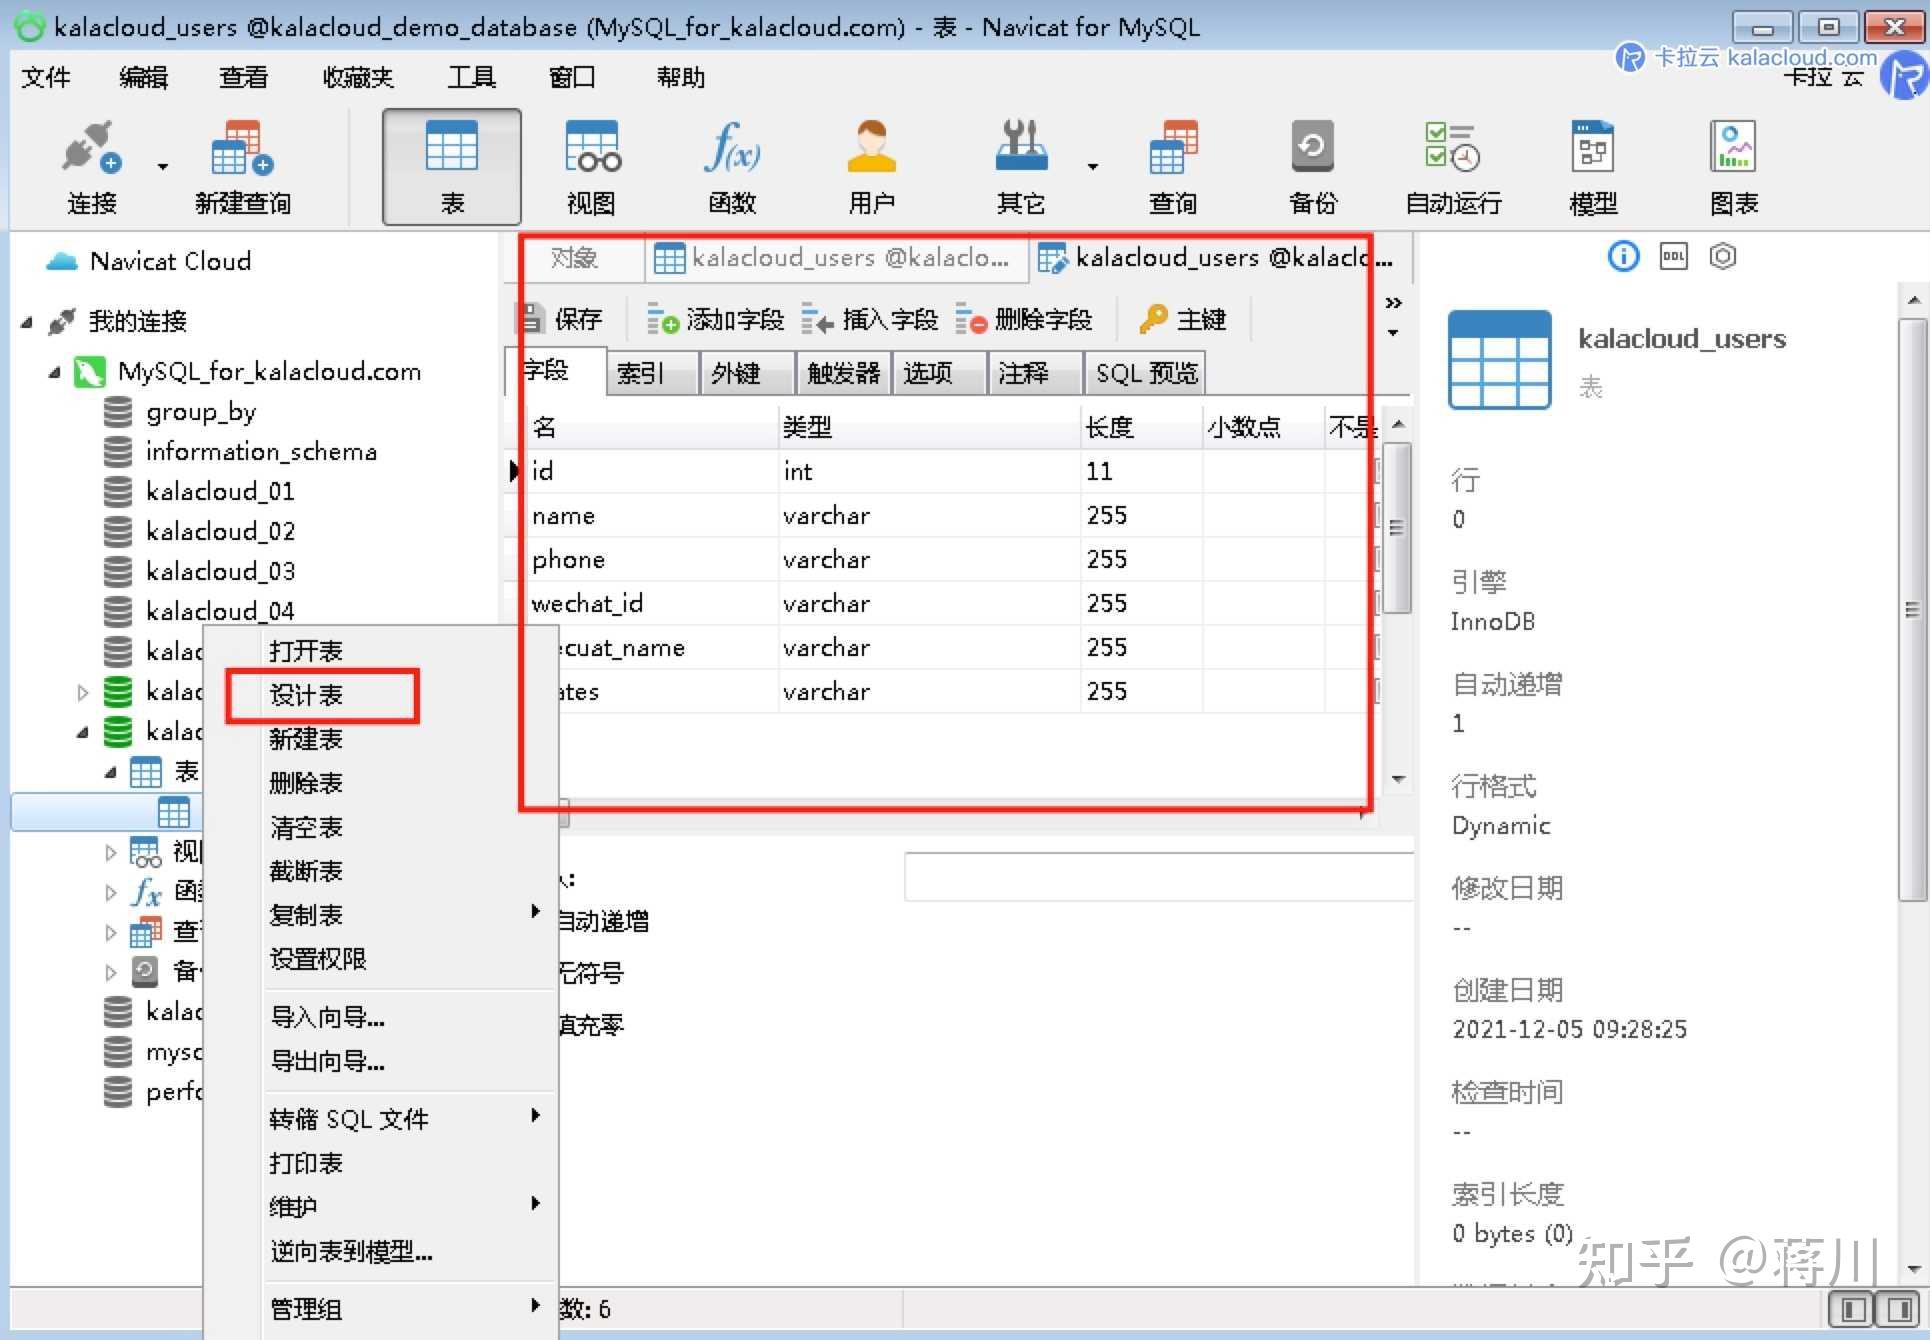Click the 图表 (Charts) toolbar icon
The height and width of the screenshot is (1340, 1930).
coord(1732,165)
